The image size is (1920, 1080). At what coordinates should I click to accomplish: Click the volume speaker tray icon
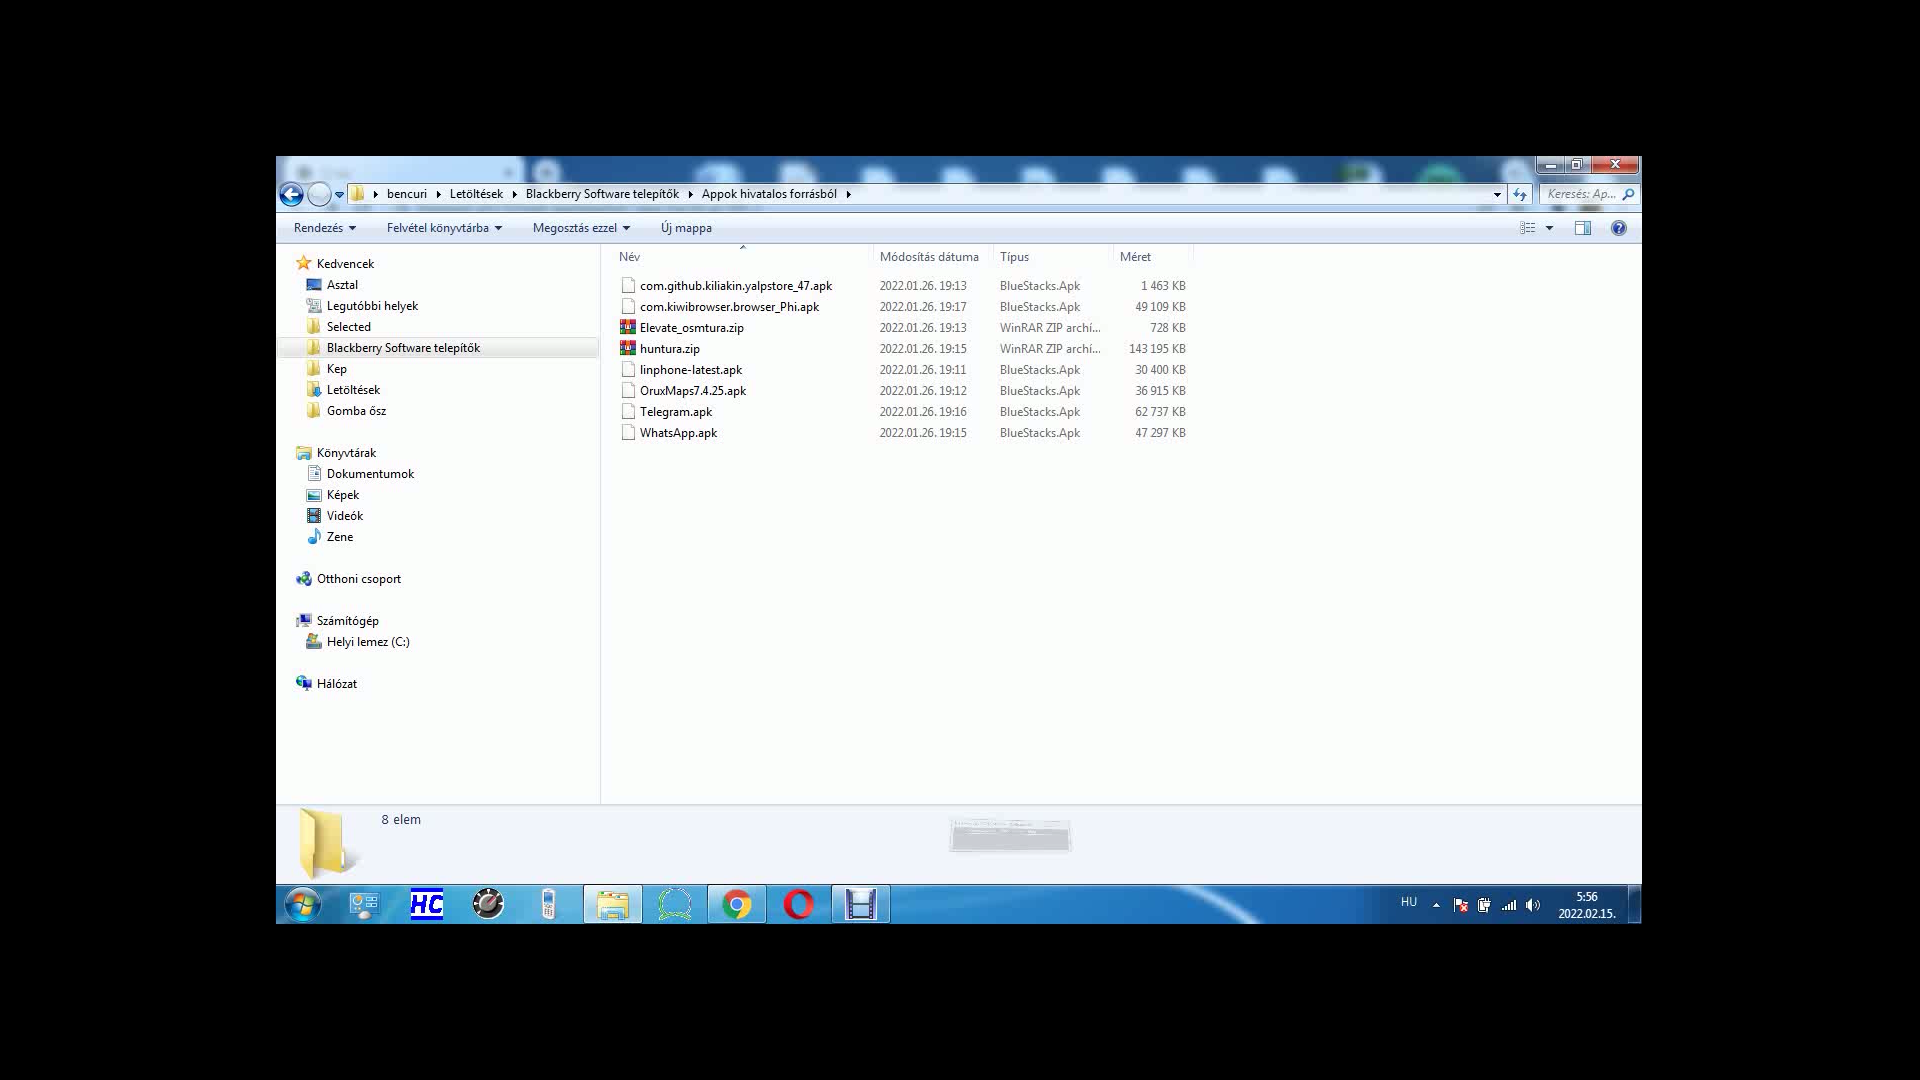click(1532, 905)
